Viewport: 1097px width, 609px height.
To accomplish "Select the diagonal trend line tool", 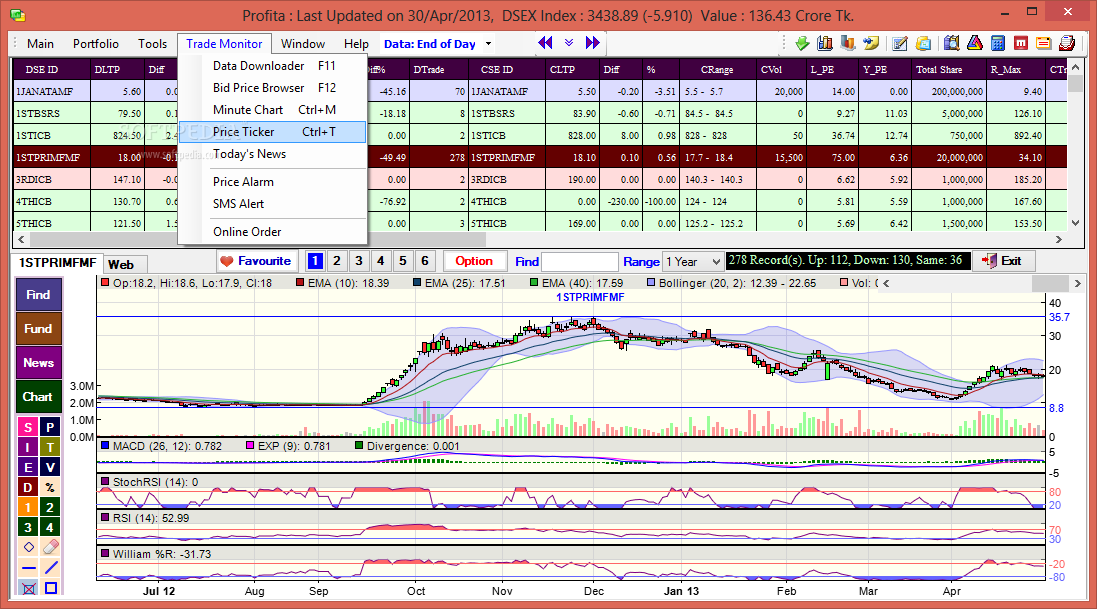I will pos(50,568).
